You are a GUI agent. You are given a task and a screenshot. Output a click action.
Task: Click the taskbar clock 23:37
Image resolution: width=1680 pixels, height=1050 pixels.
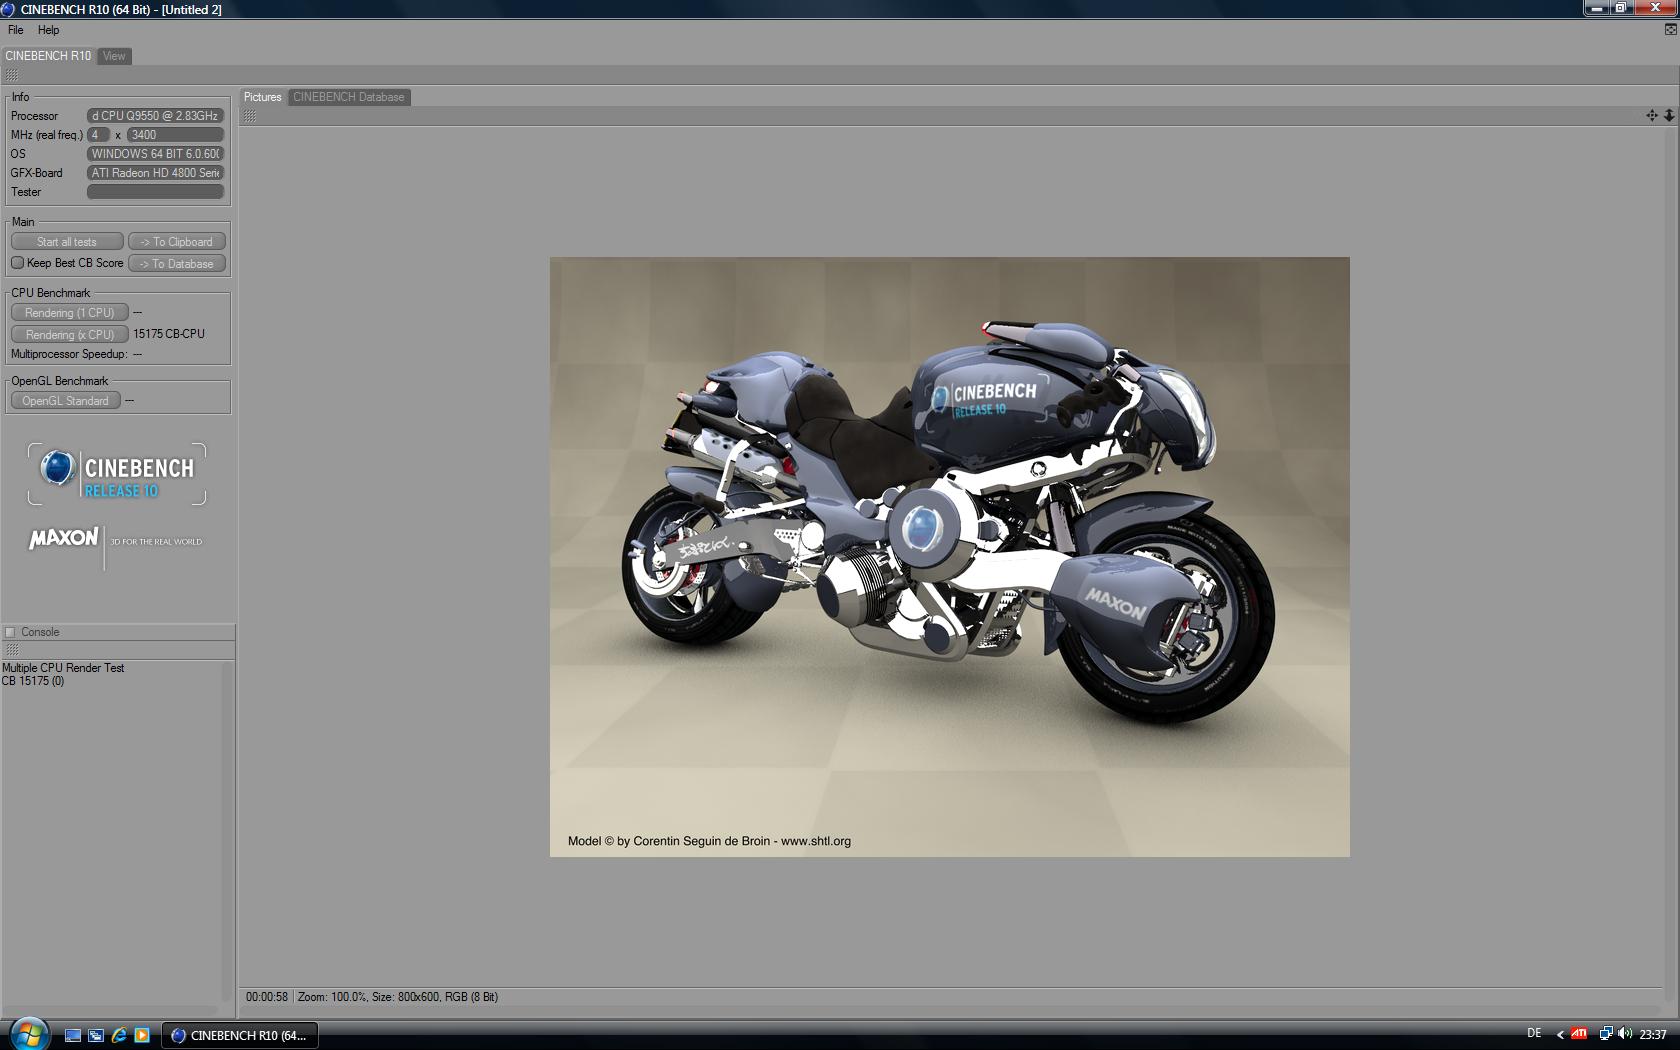click(x=1653, y=1035)
